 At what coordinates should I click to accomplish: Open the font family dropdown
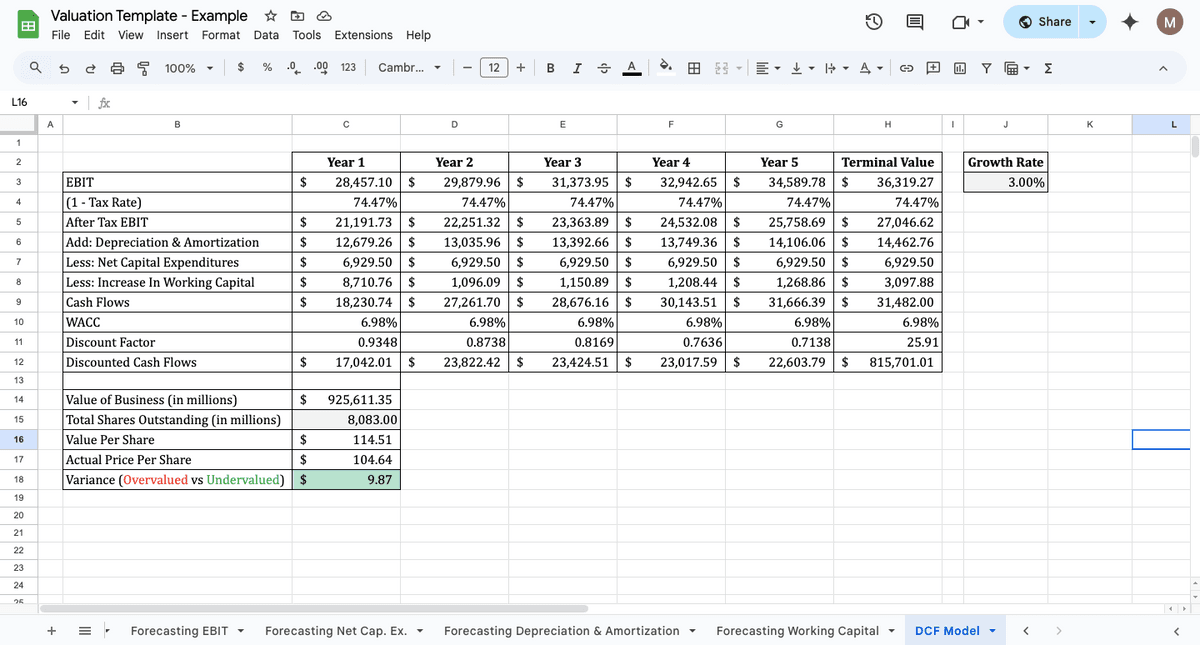410,68
